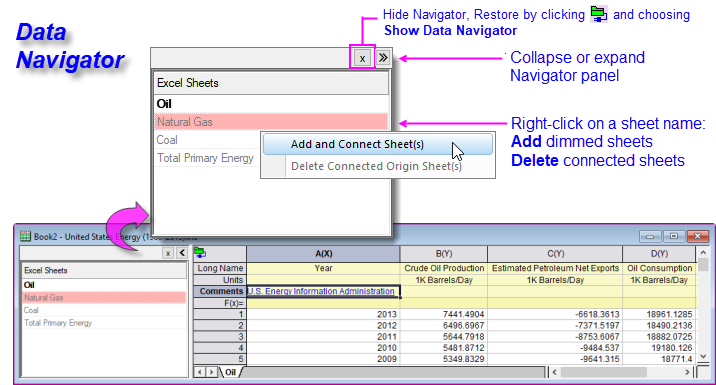Select Oil sheet in enlarged Navigator

coord(271,104)
